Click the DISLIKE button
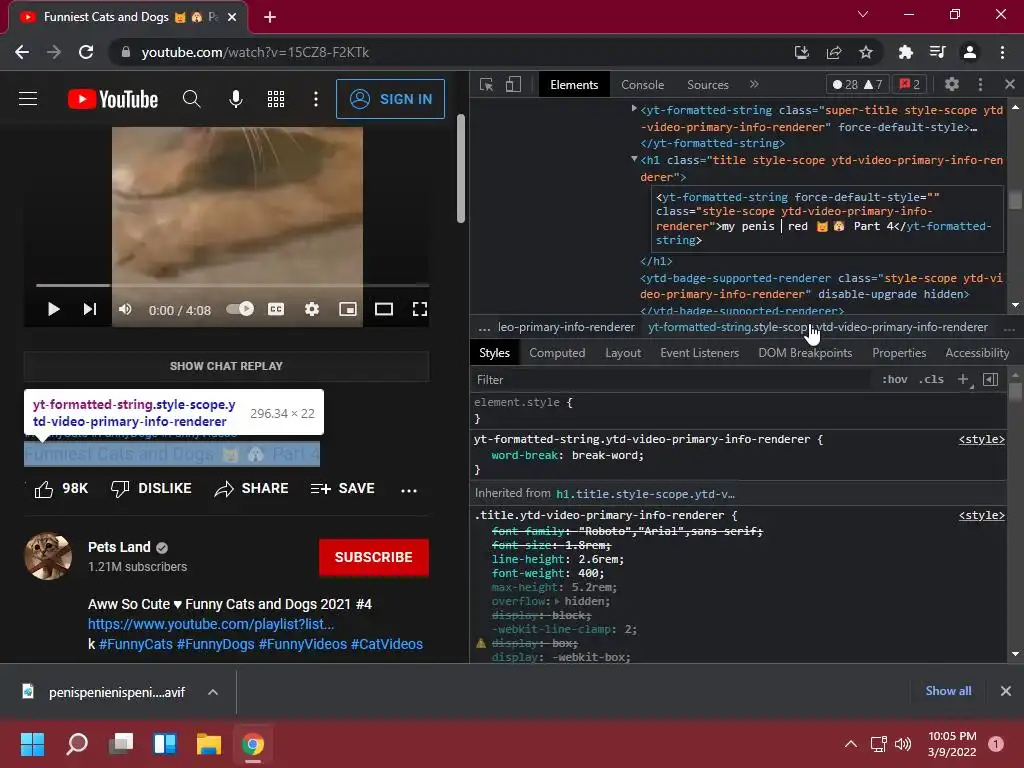 (x=151, y=488)
